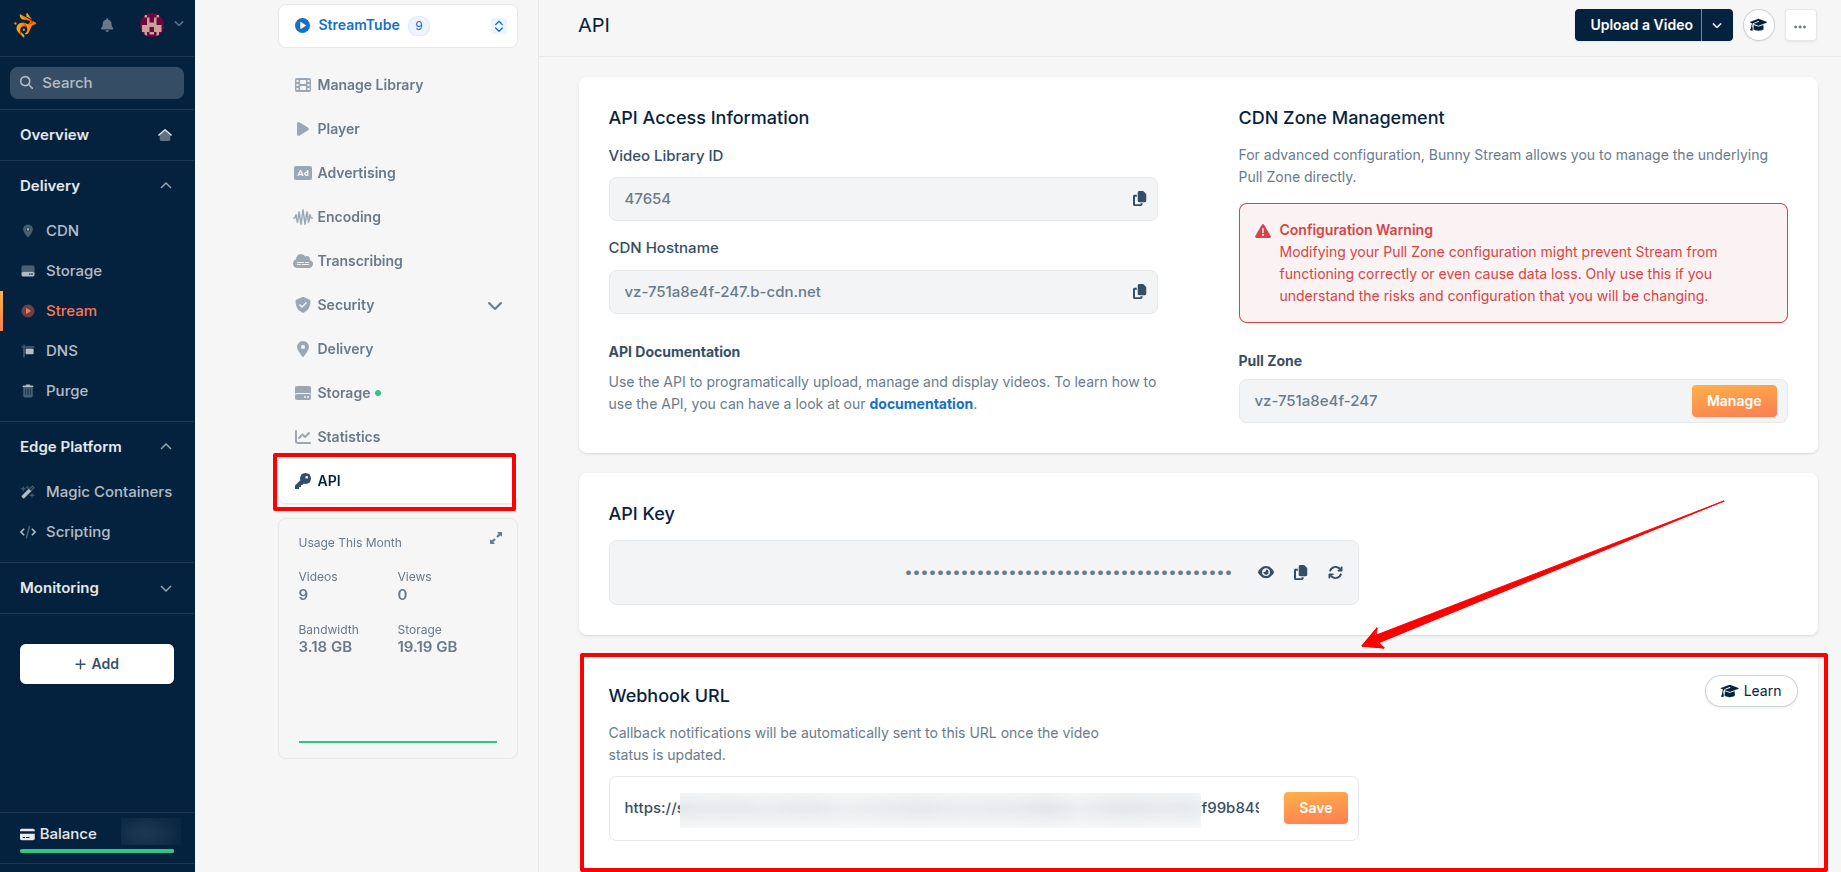This screenshot has height=872, width=1841.
Task: Focus the Webhook URL input field
Action: [940, 808]
